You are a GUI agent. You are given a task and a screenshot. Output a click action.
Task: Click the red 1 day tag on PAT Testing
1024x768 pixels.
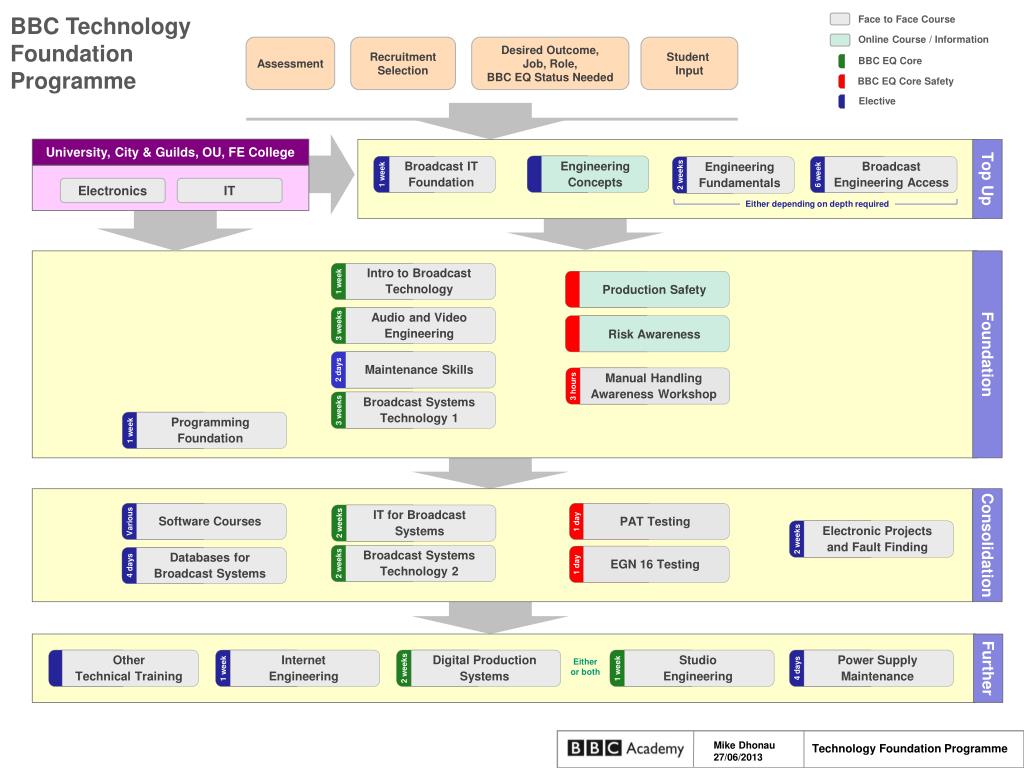coord(576,521)
